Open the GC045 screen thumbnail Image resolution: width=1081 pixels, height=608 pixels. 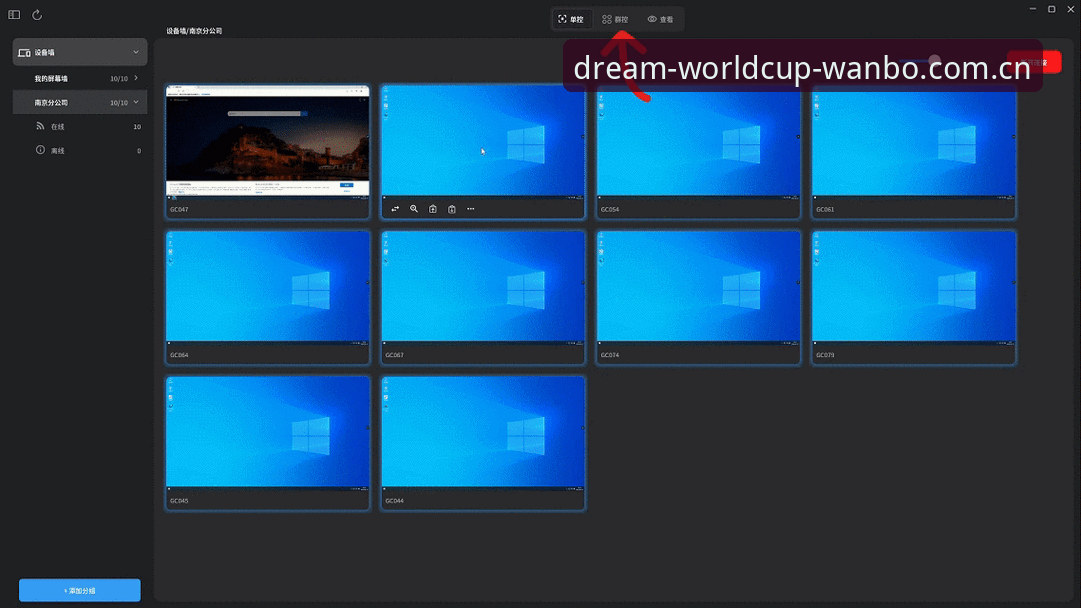coord(267,434)
